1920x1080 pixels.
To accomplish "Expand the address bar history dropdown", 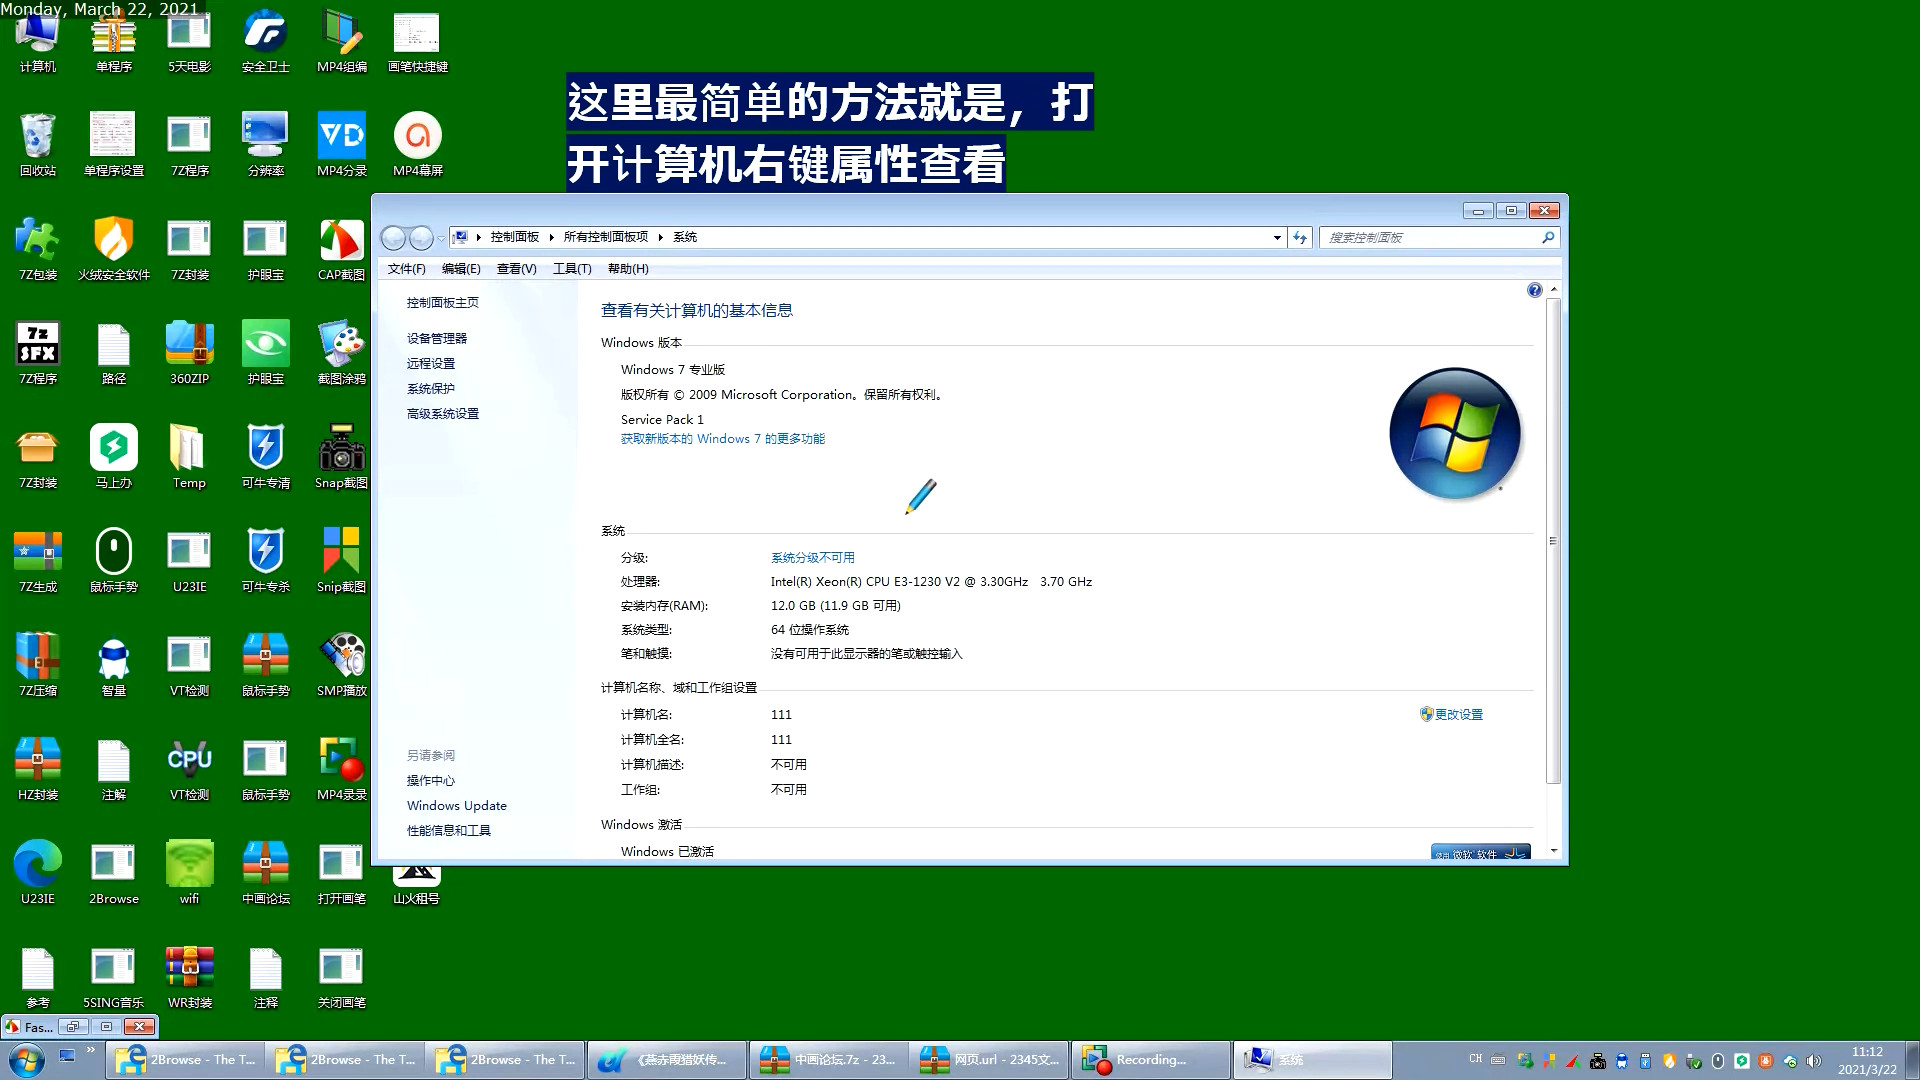I will pyautogui.click(x=1277, y=238).
